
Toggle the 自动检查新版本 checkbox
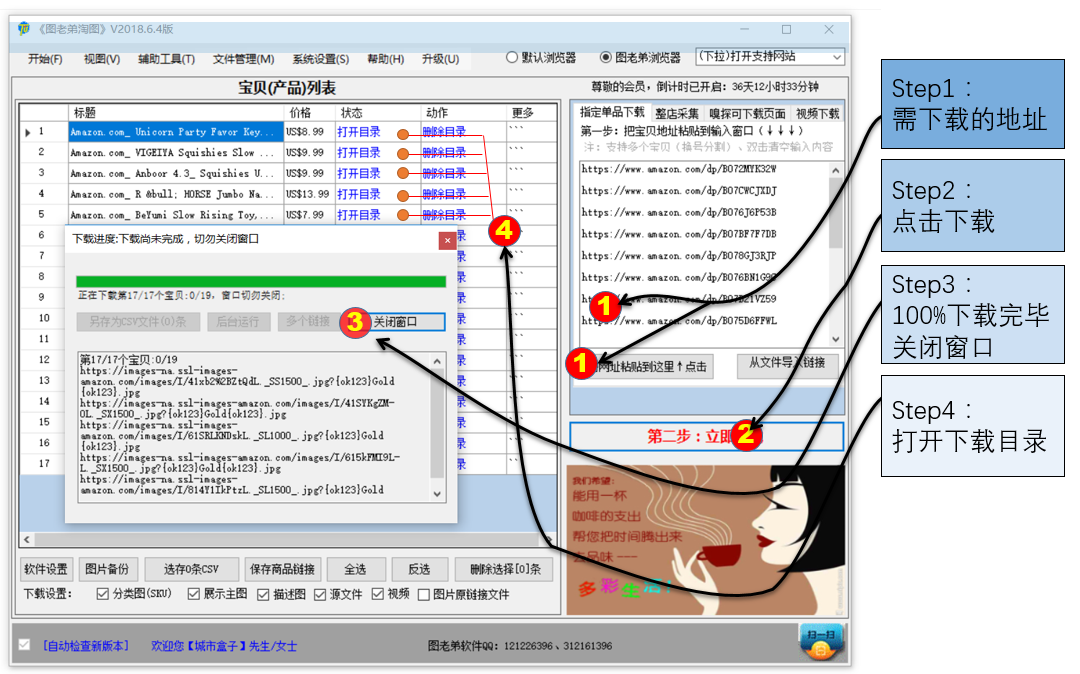(x=24, y=645)
